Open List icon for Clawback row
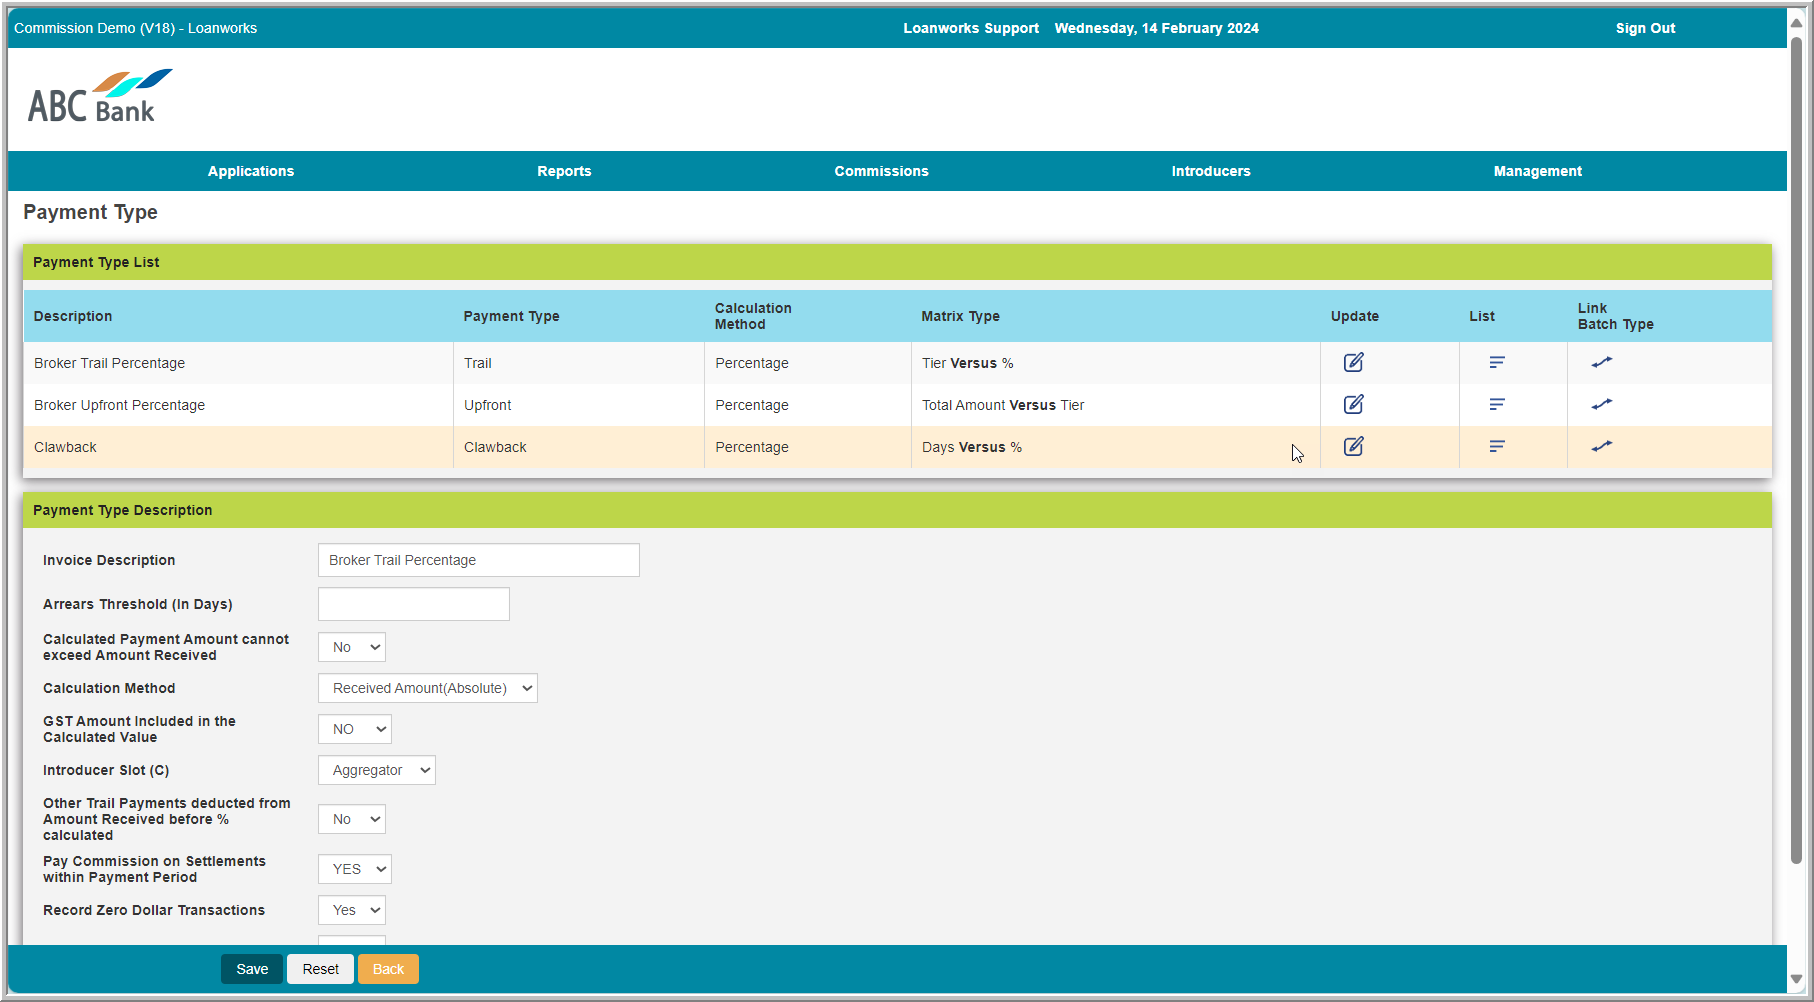Image resolution: width=1814 pixels, height=1002 pixels. (x=1496, y=447)
